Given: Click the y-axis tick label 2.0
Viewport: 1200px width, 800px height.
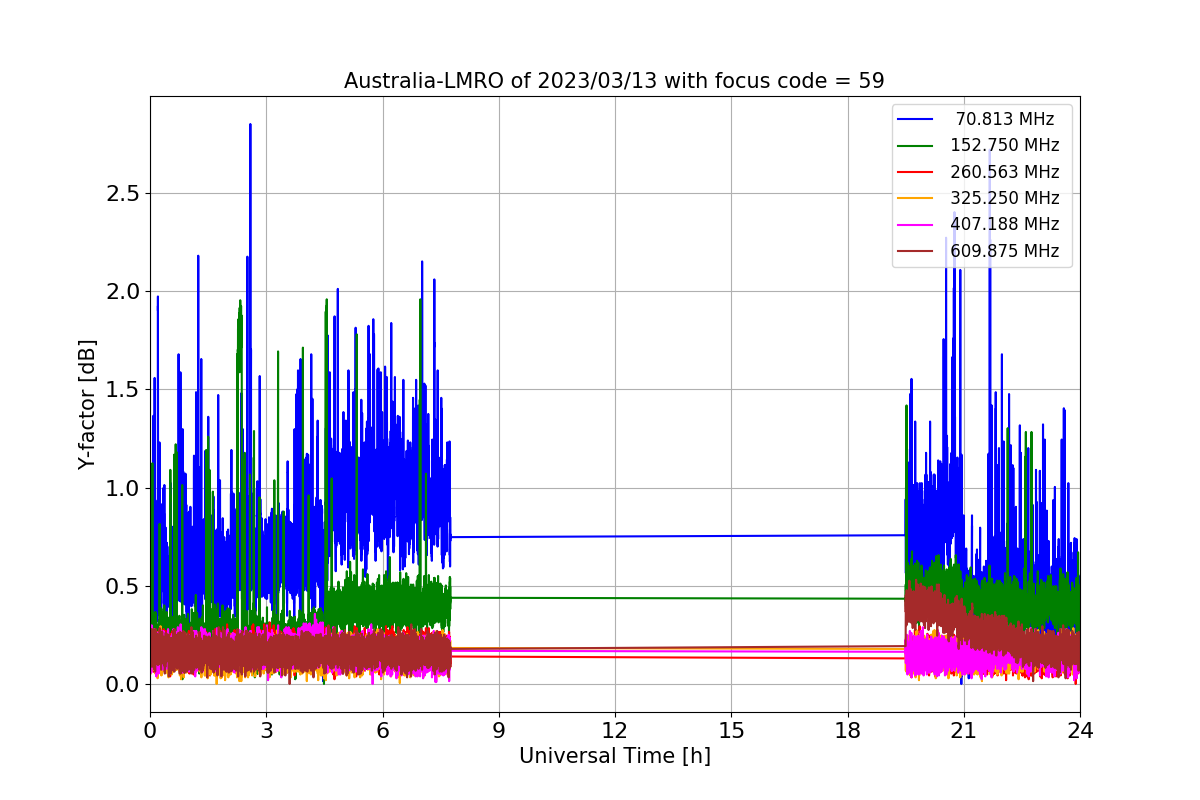Looking at the screenshot, I should pyautogui.click(x=124, y=292).
